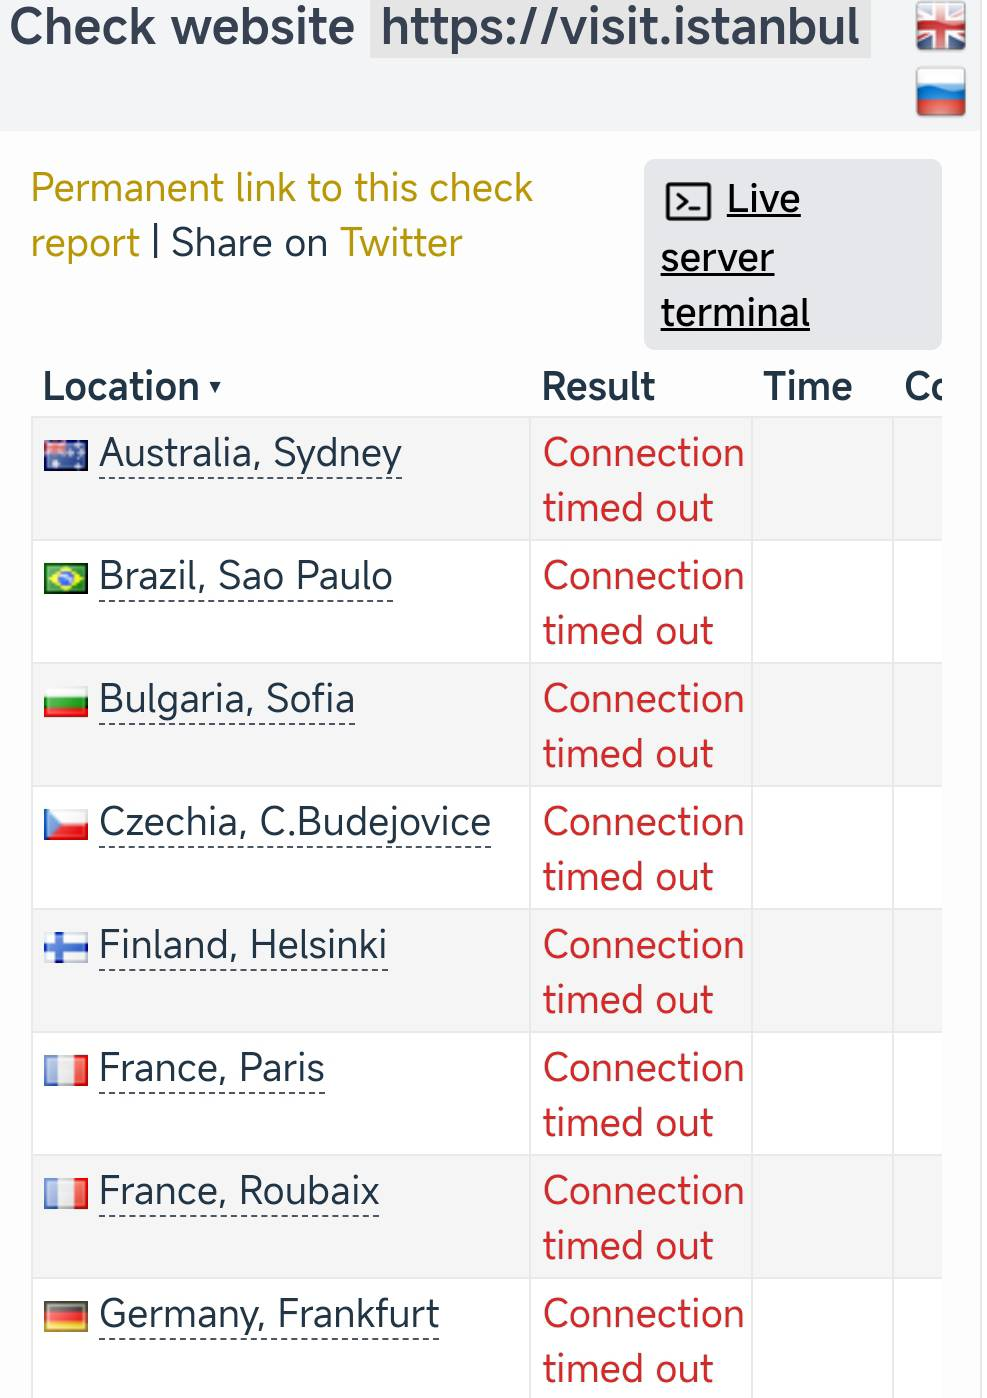Click the Australia flag icon

click(x=66, y=455)
